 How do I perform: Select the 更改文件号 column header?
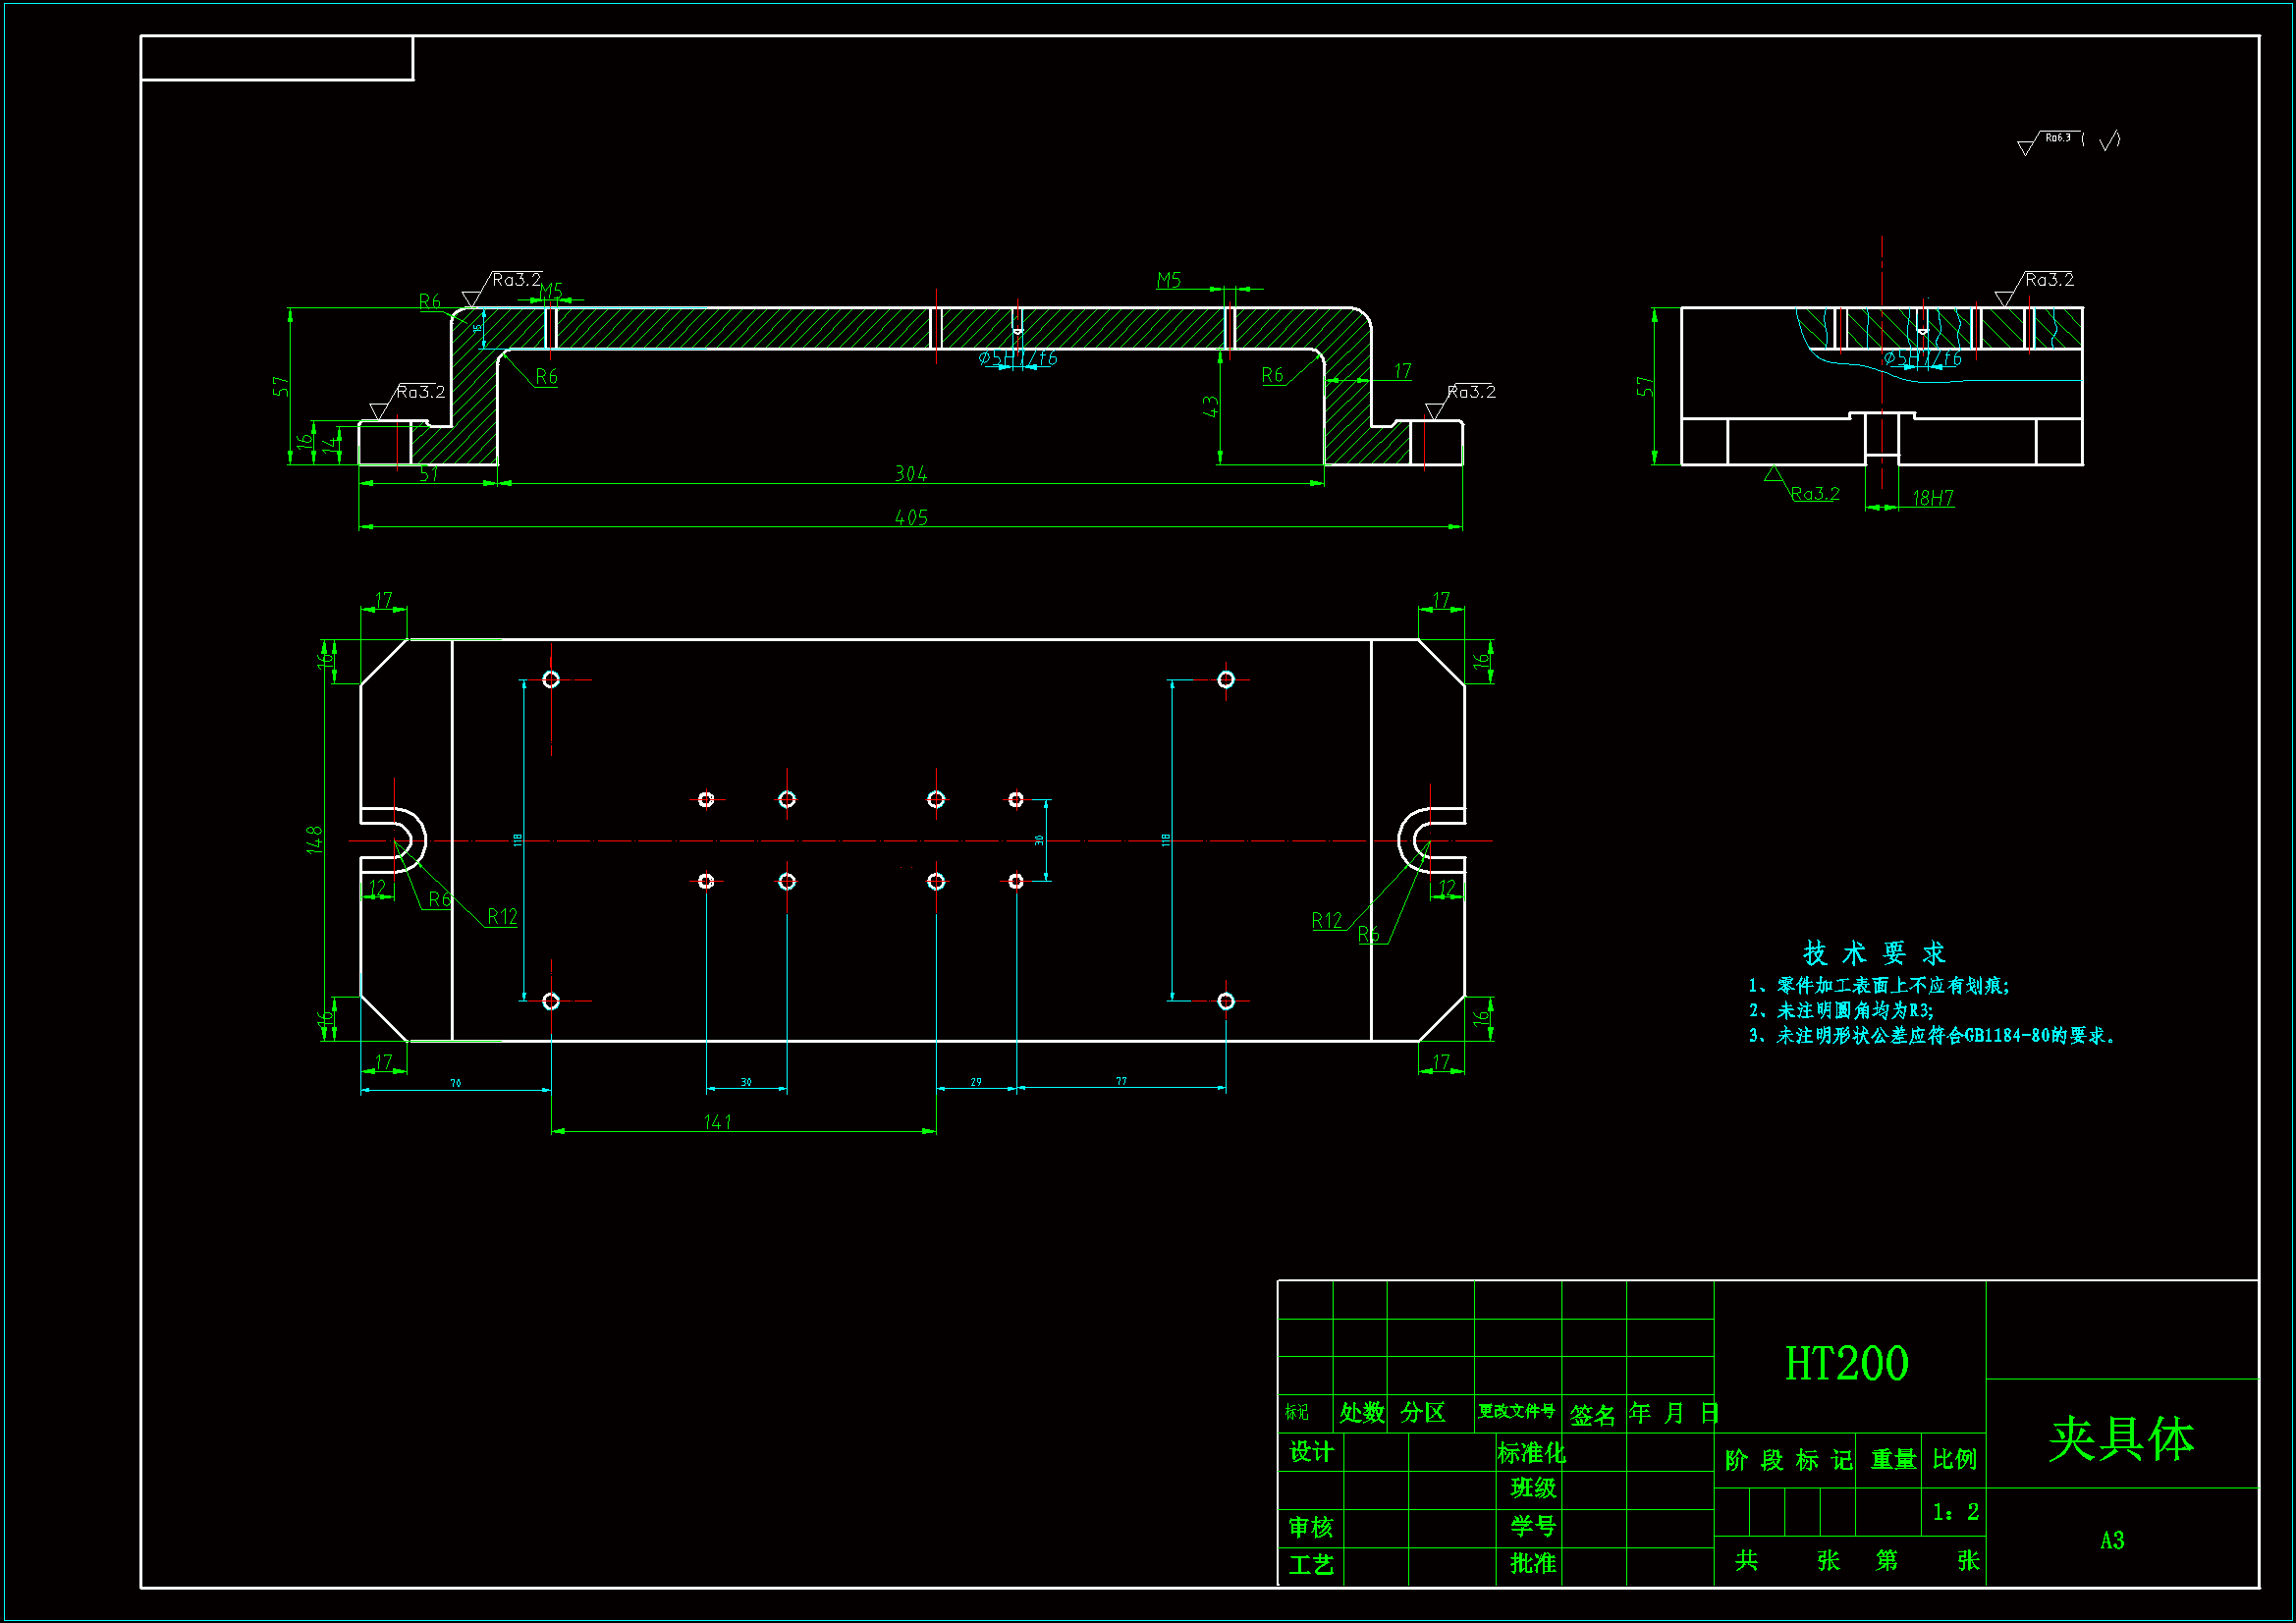[x=1516, y=1411]
